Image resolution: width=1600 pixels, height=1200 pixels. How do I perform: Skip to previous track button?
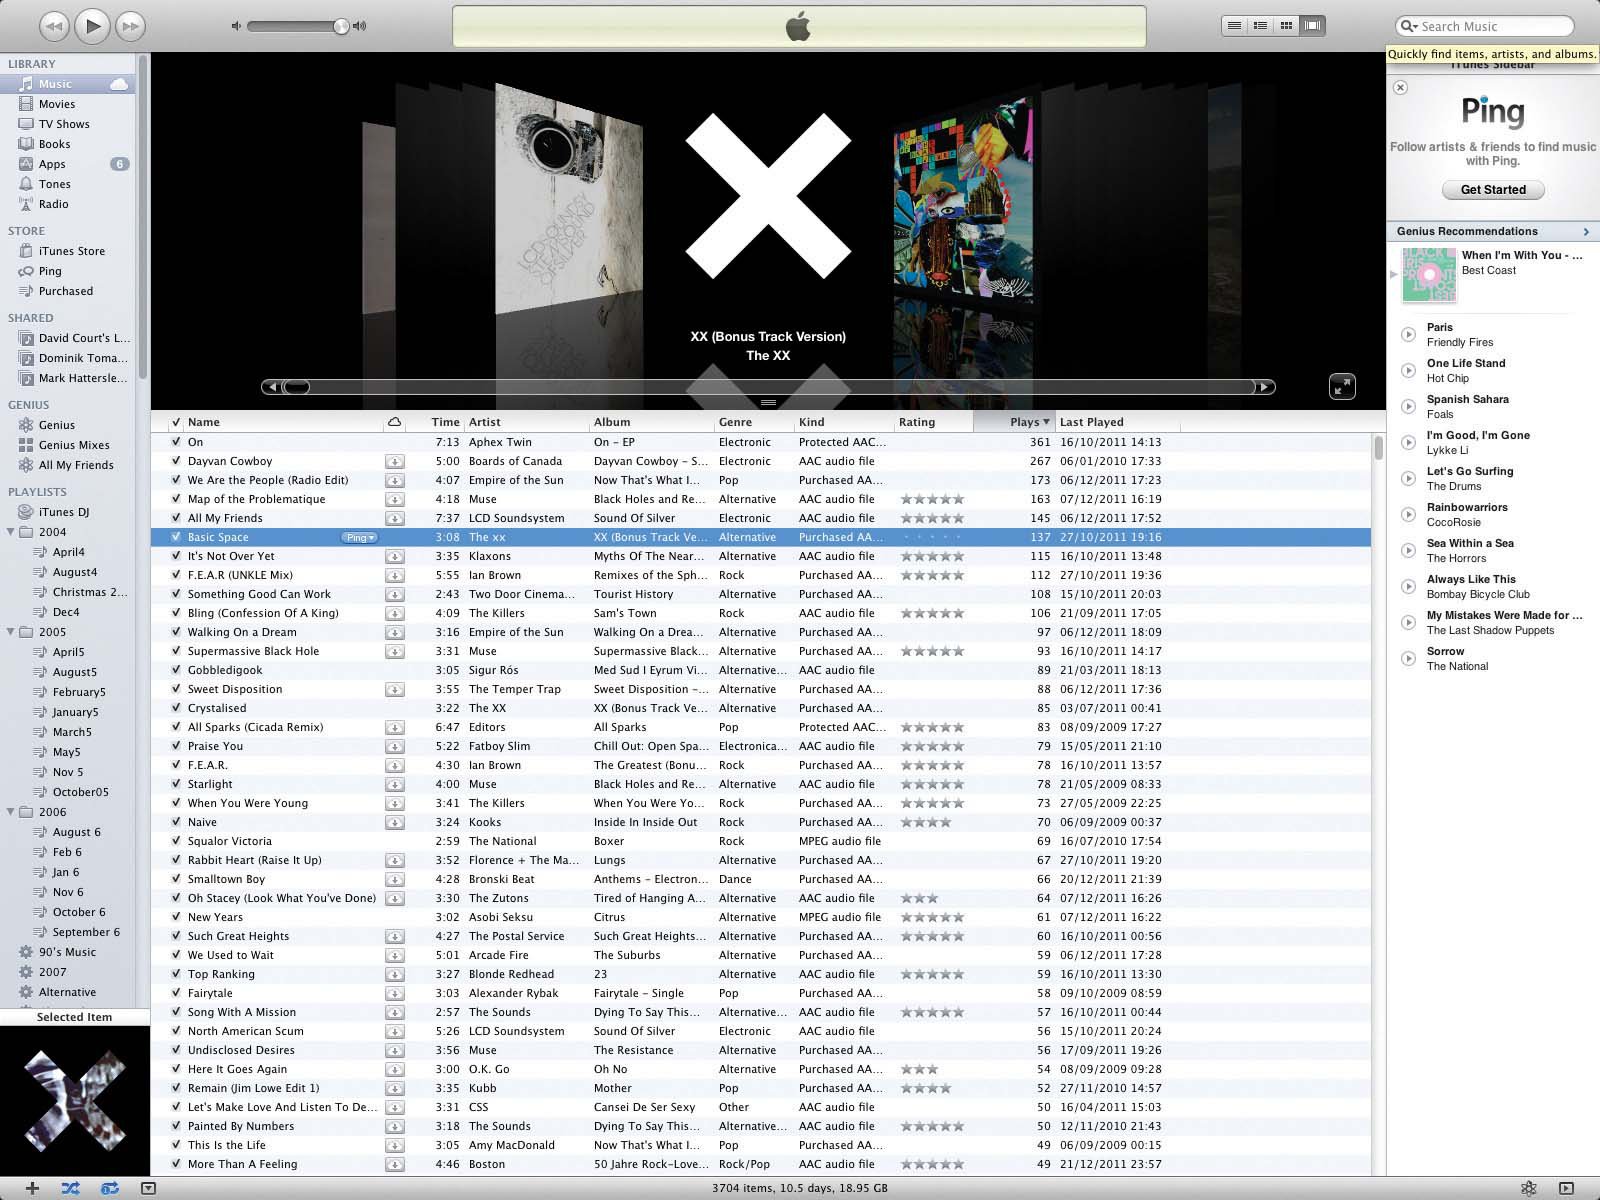tap(55, 26)
